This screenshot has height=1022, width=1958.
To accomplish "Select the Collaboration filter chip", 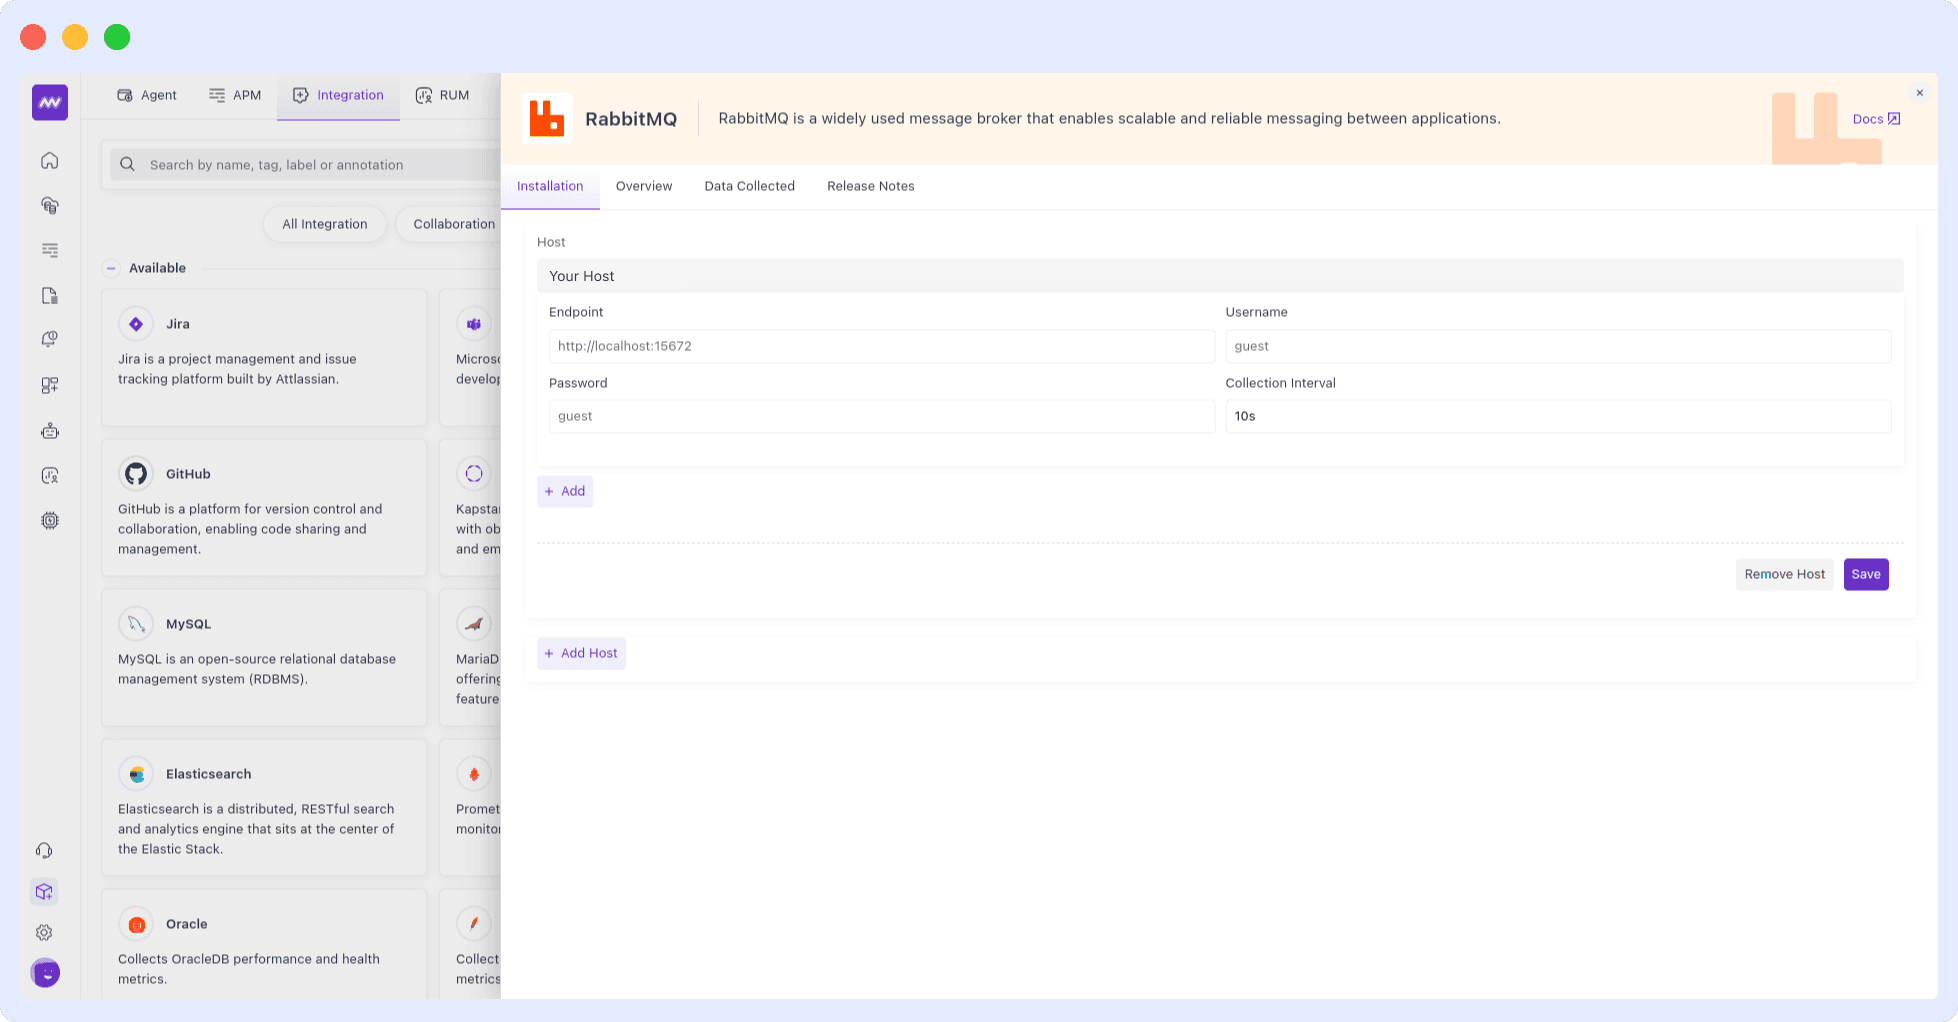I will (453, 224).
